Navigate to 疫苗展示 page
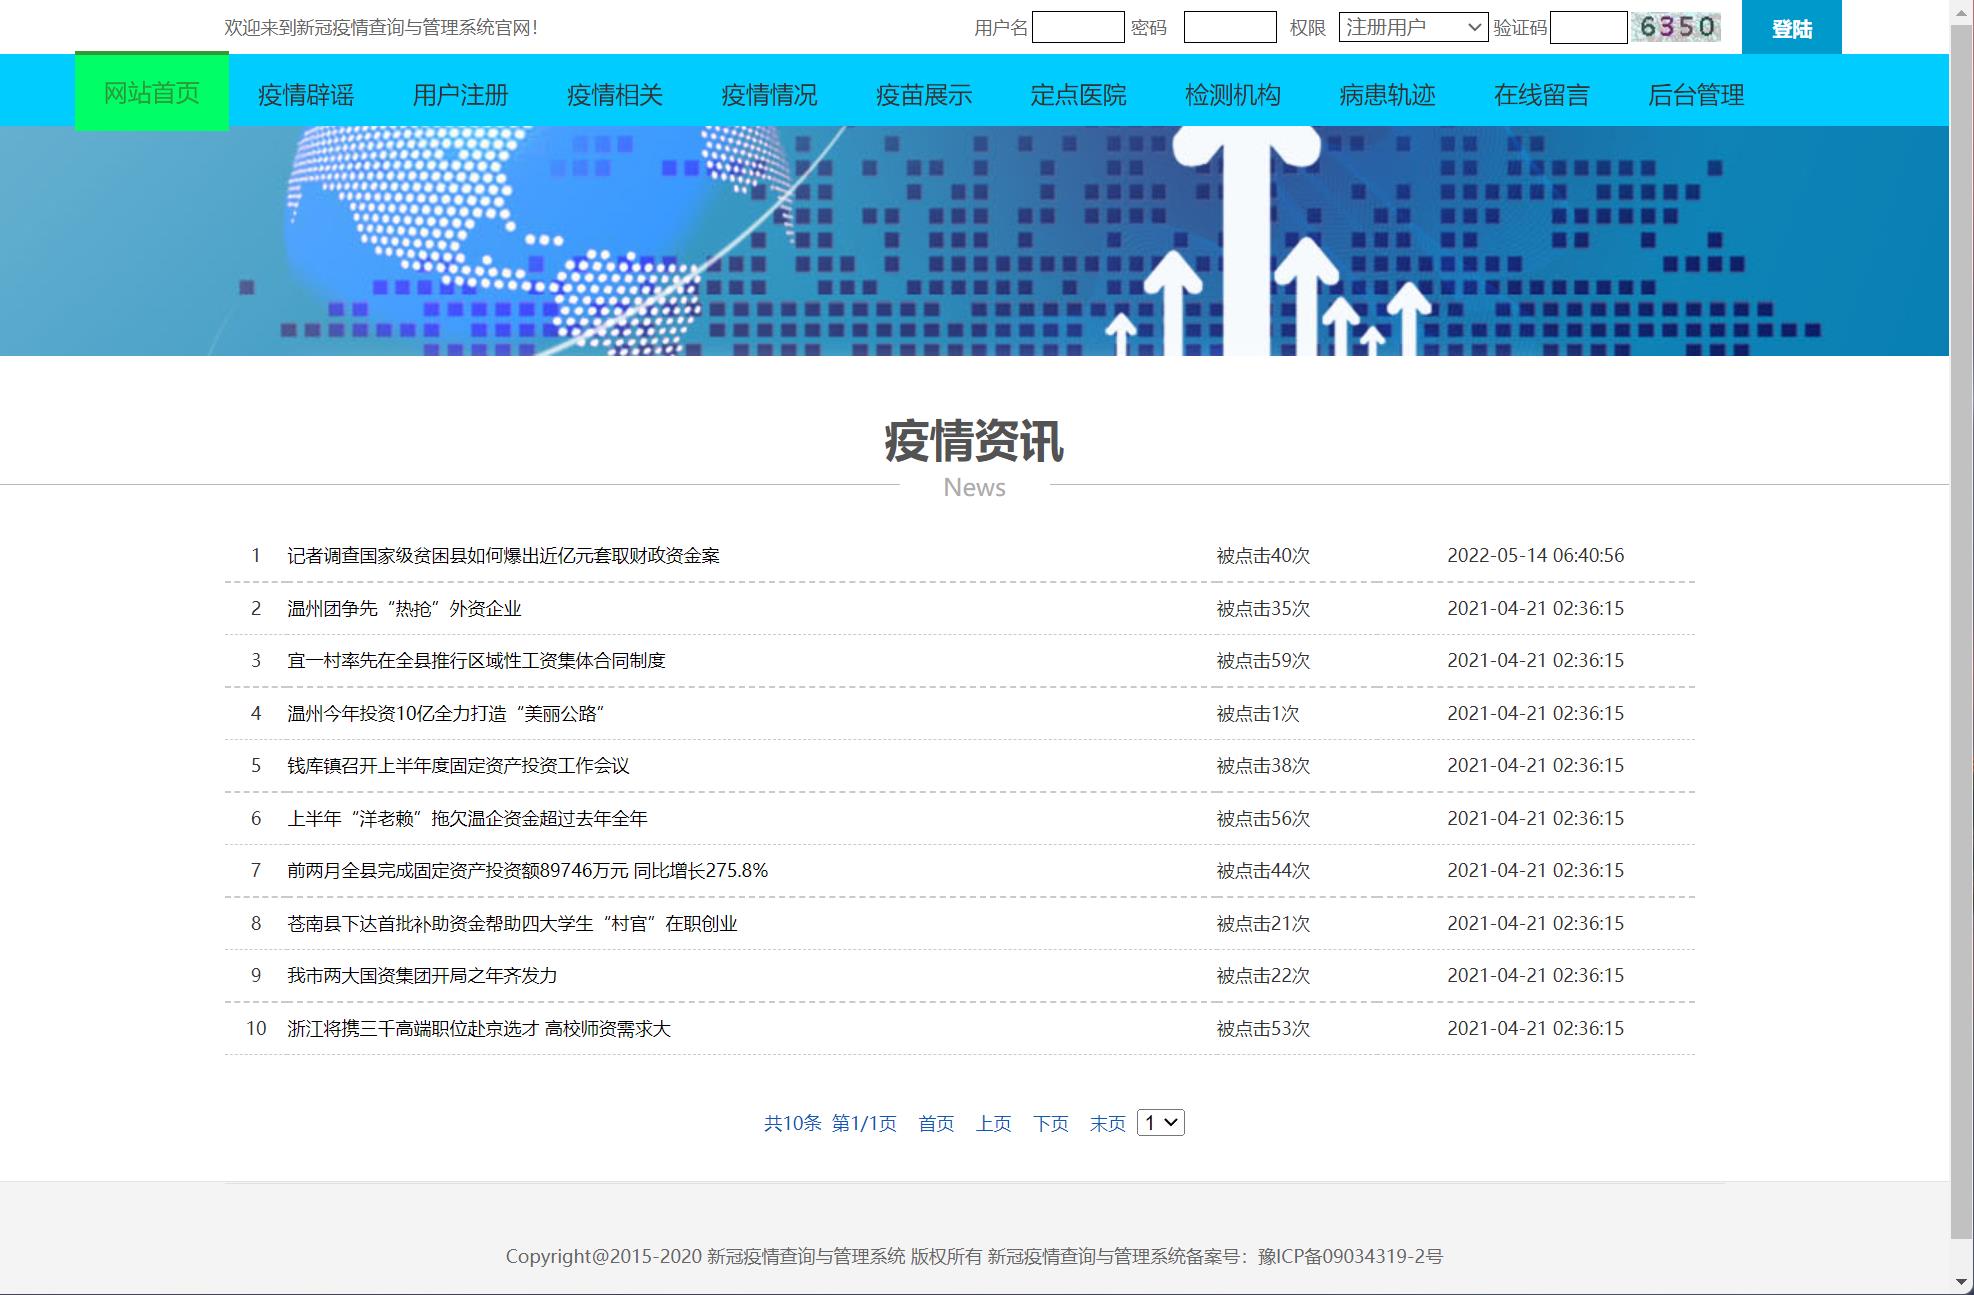Image resolution: width=1974 pixels, height=1295 pixels. (x=922, y=95)
